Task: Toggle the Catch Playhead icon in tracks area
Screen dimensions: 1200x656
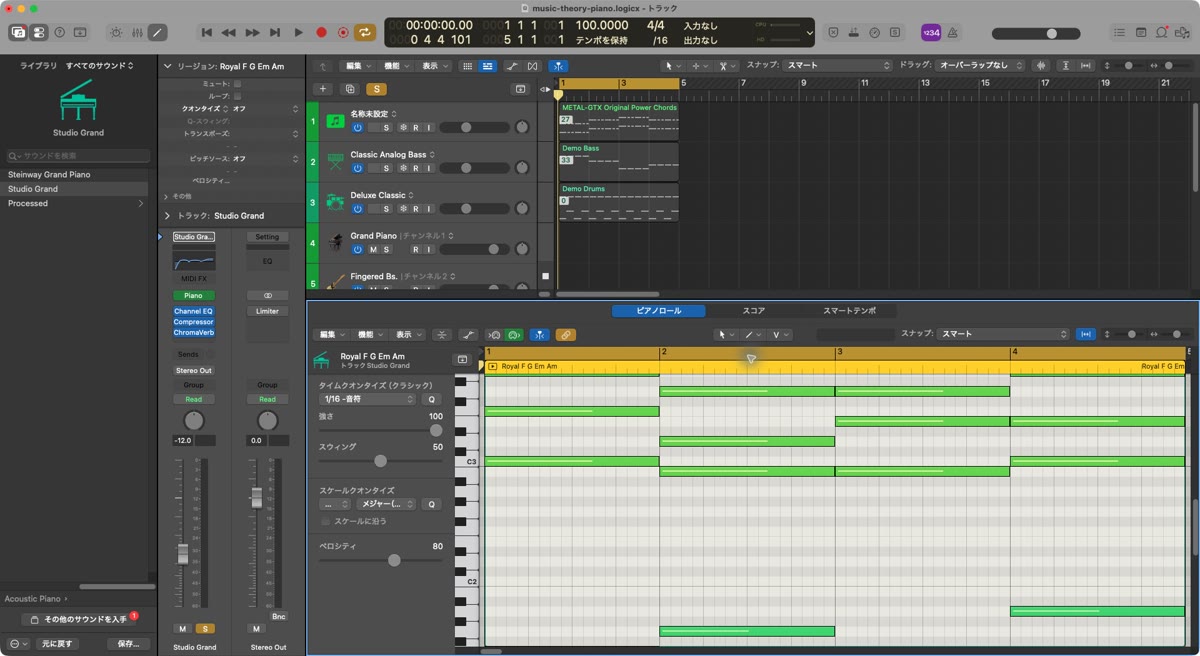Action: coord(559,66)
